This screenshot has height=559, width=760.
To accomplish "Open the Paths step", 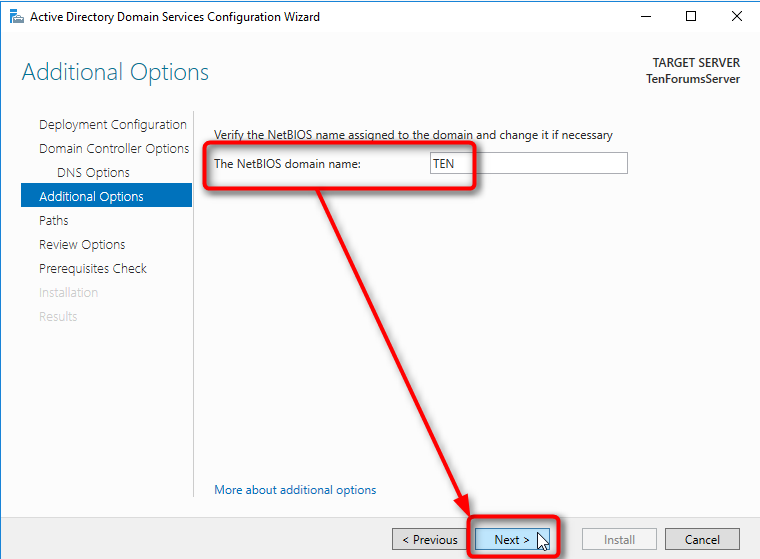I will (54, 221).
